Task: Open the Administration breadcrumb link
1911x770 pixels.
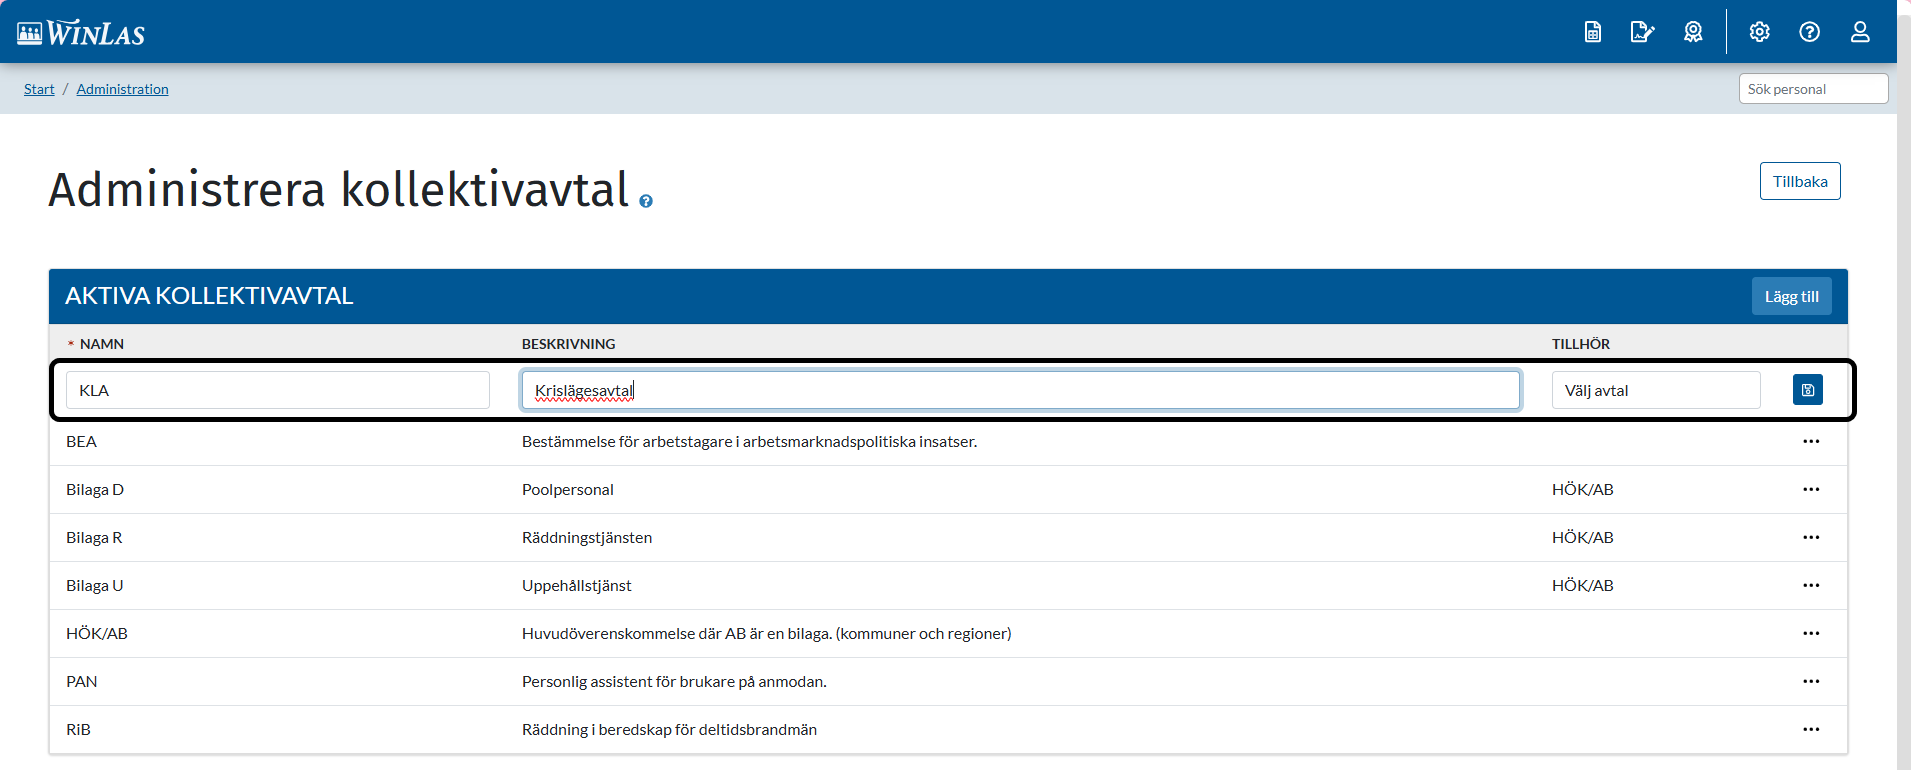Action: click(122, 89)
